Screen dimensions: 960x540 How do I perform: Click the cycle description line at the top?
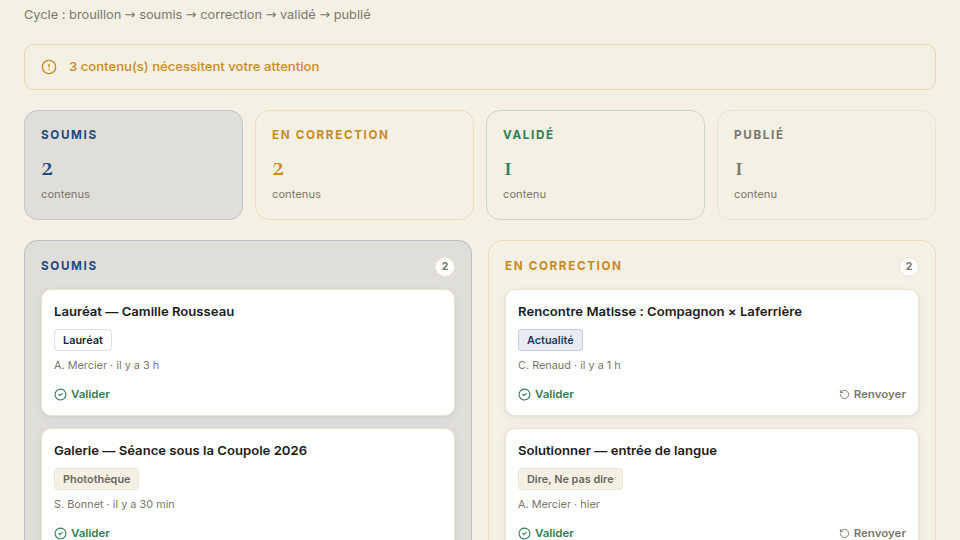(x=197, y=15)
